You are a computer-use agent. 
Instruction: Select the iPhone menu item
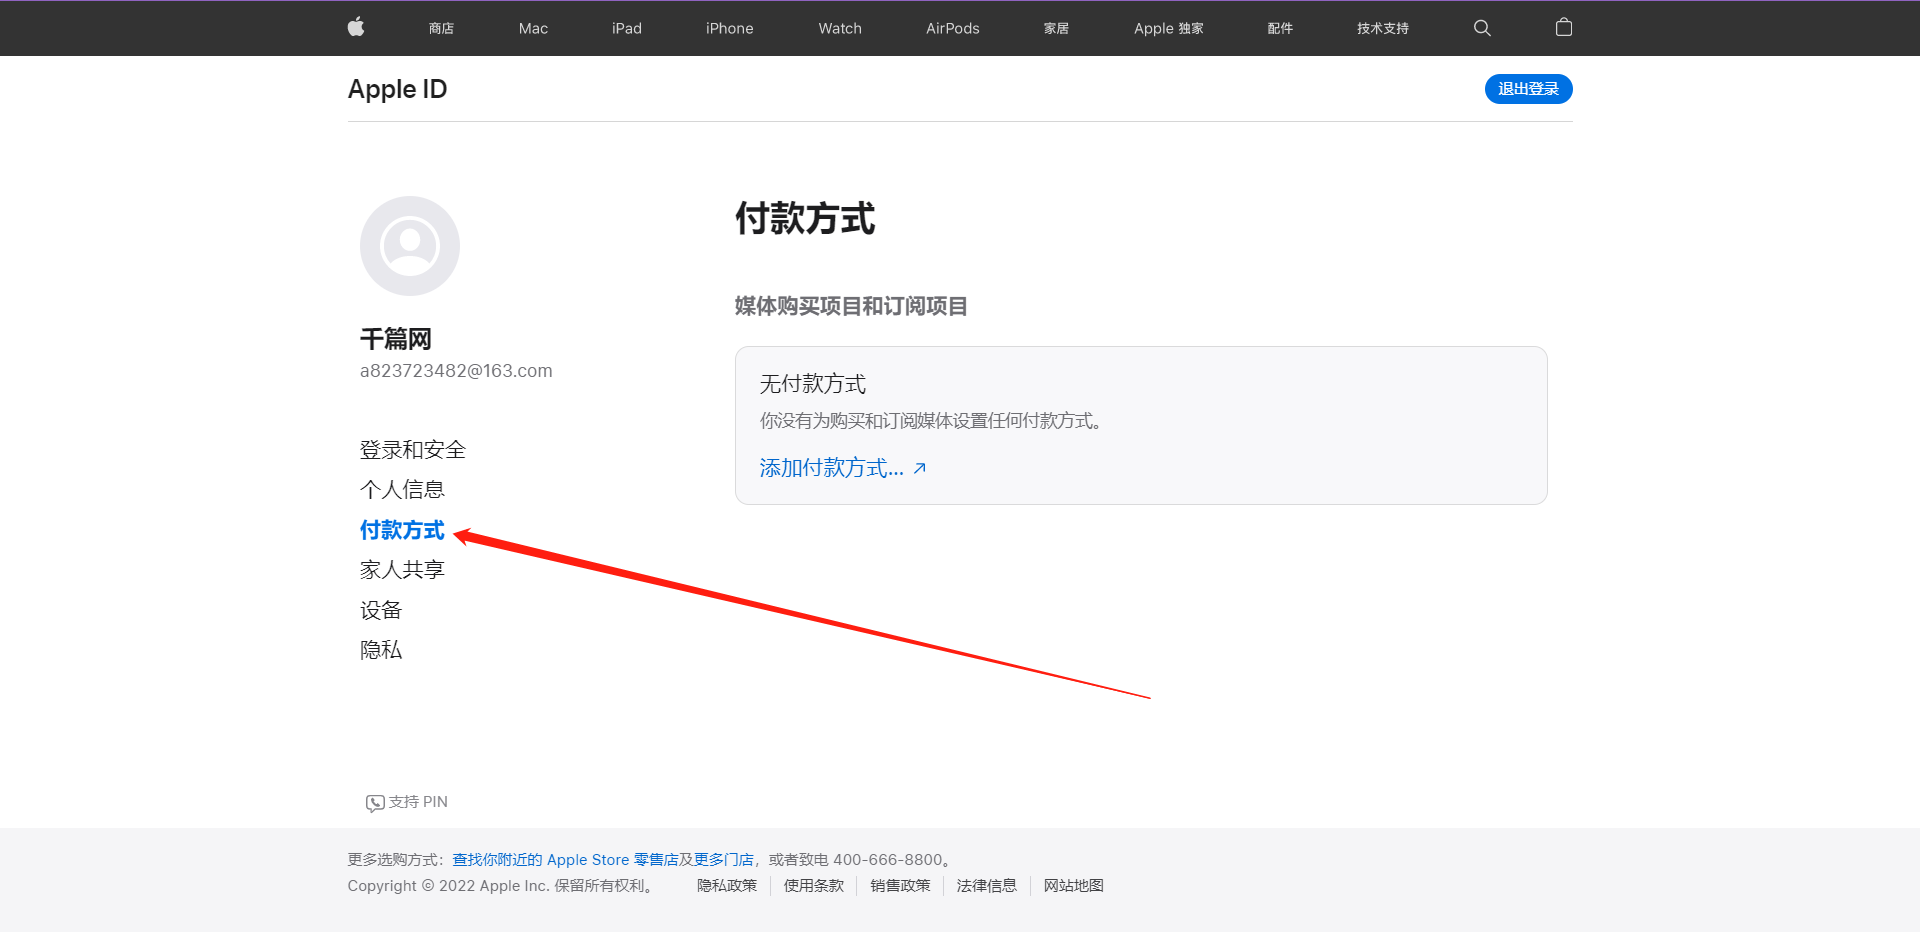(729, 28)
